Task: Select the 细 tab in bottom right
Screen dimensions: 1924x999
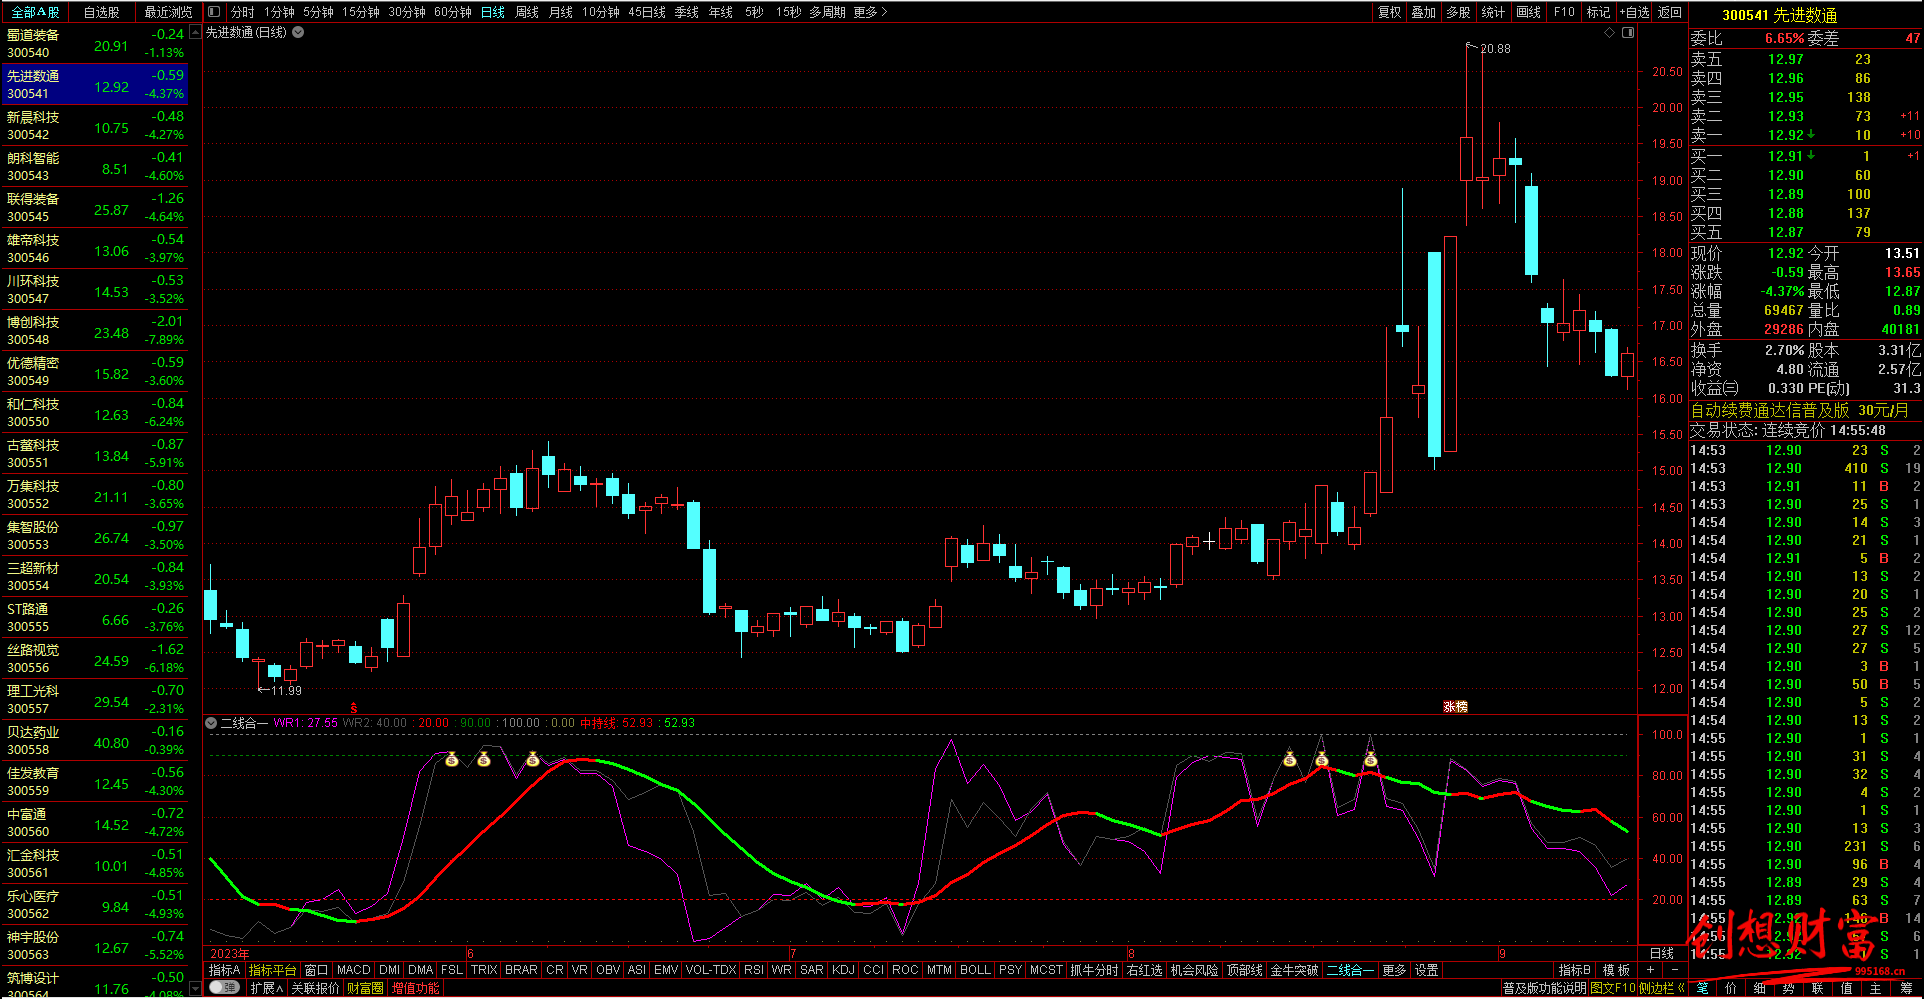Action: tap(1760, 988)
